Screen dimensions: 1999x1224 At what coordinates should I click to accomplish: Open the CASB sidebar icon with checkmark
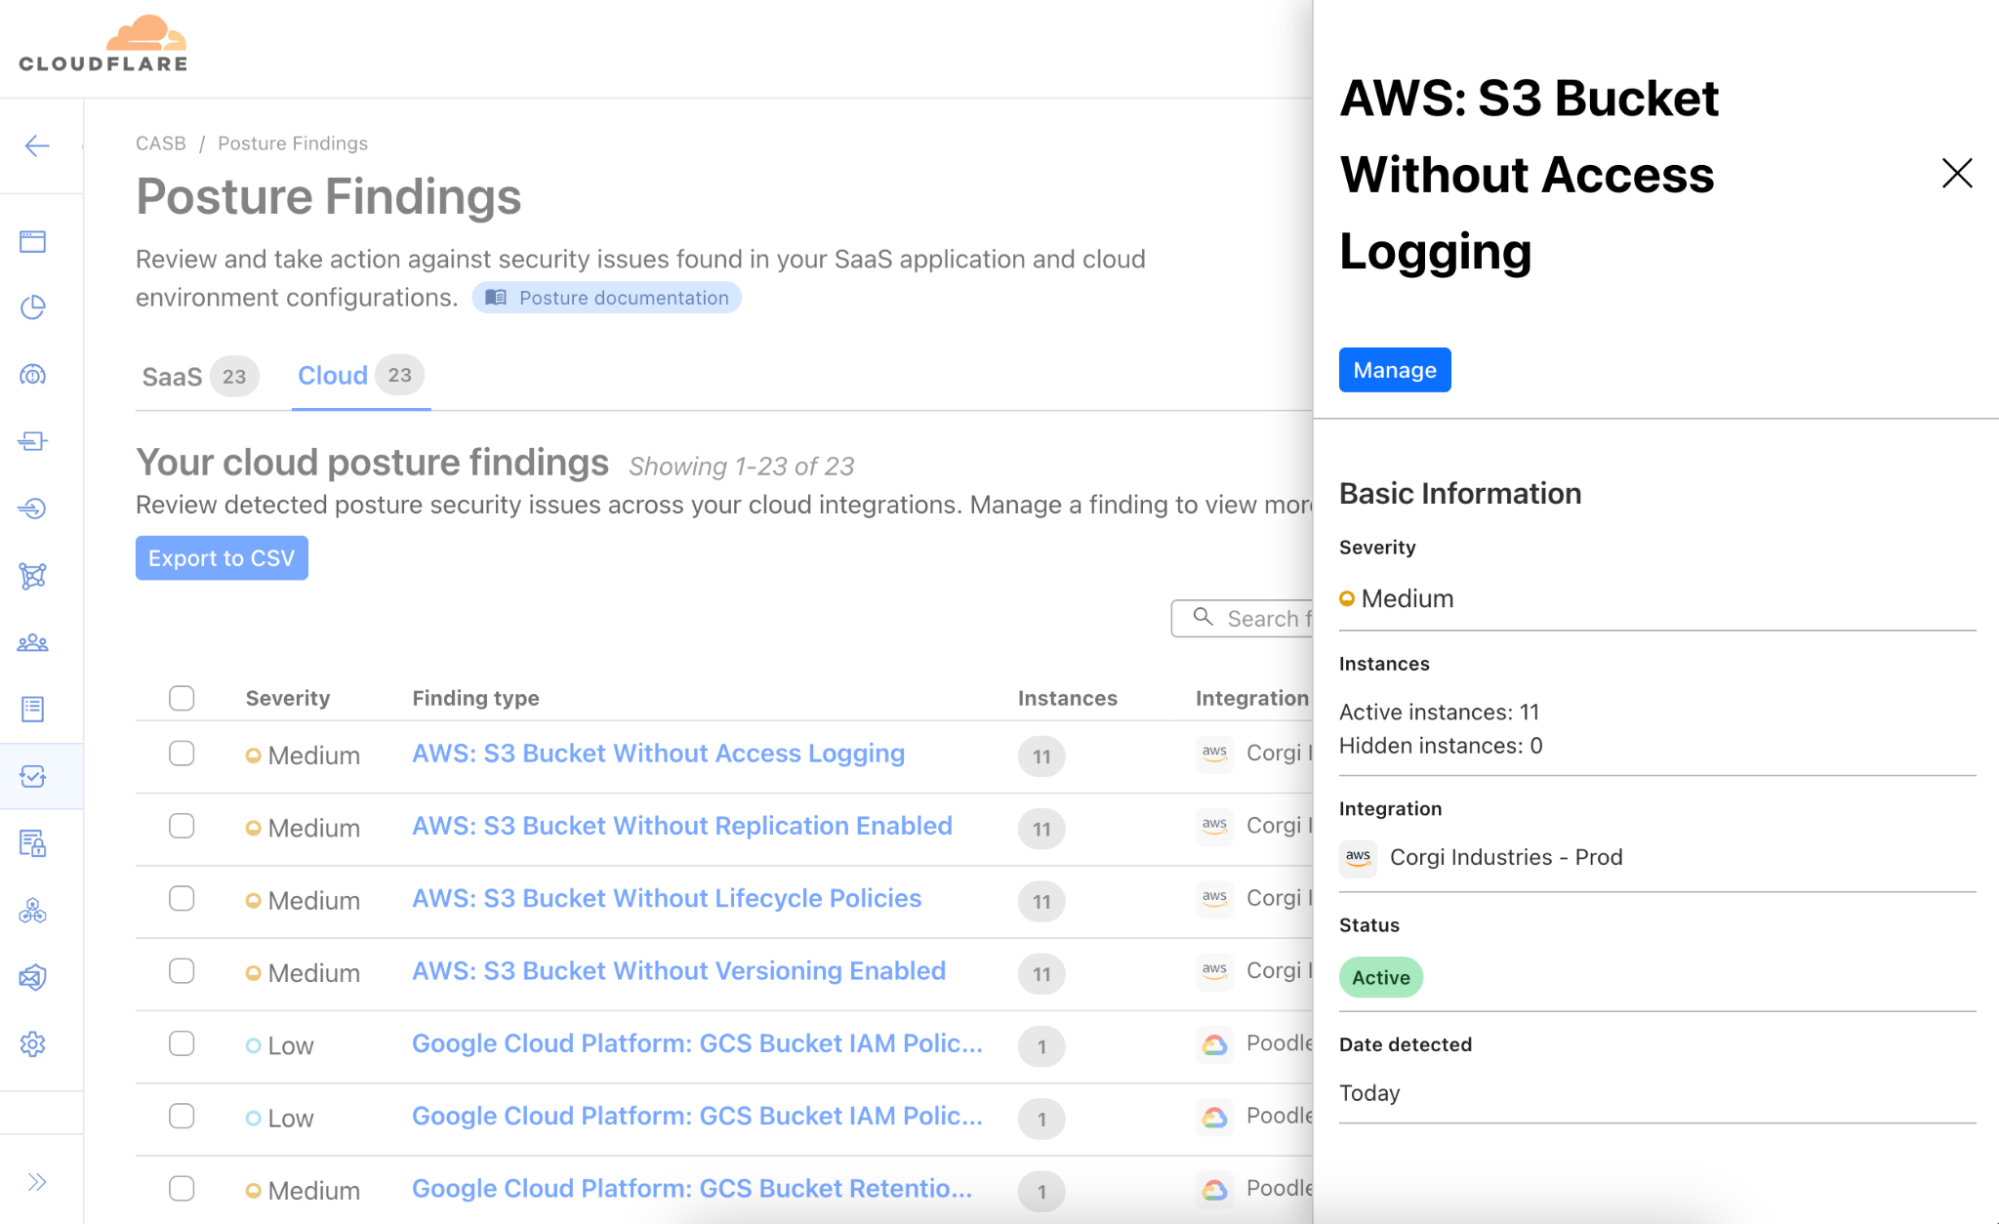pos(33,776)
